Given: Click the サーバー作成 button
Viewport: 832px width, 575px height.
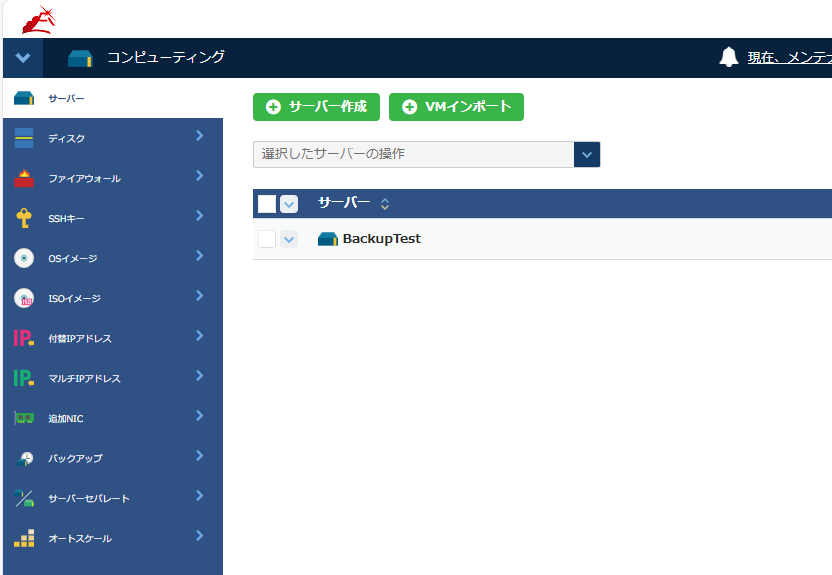Looking at the screenshot, I should pyautogui.click(x=316, y=107).
